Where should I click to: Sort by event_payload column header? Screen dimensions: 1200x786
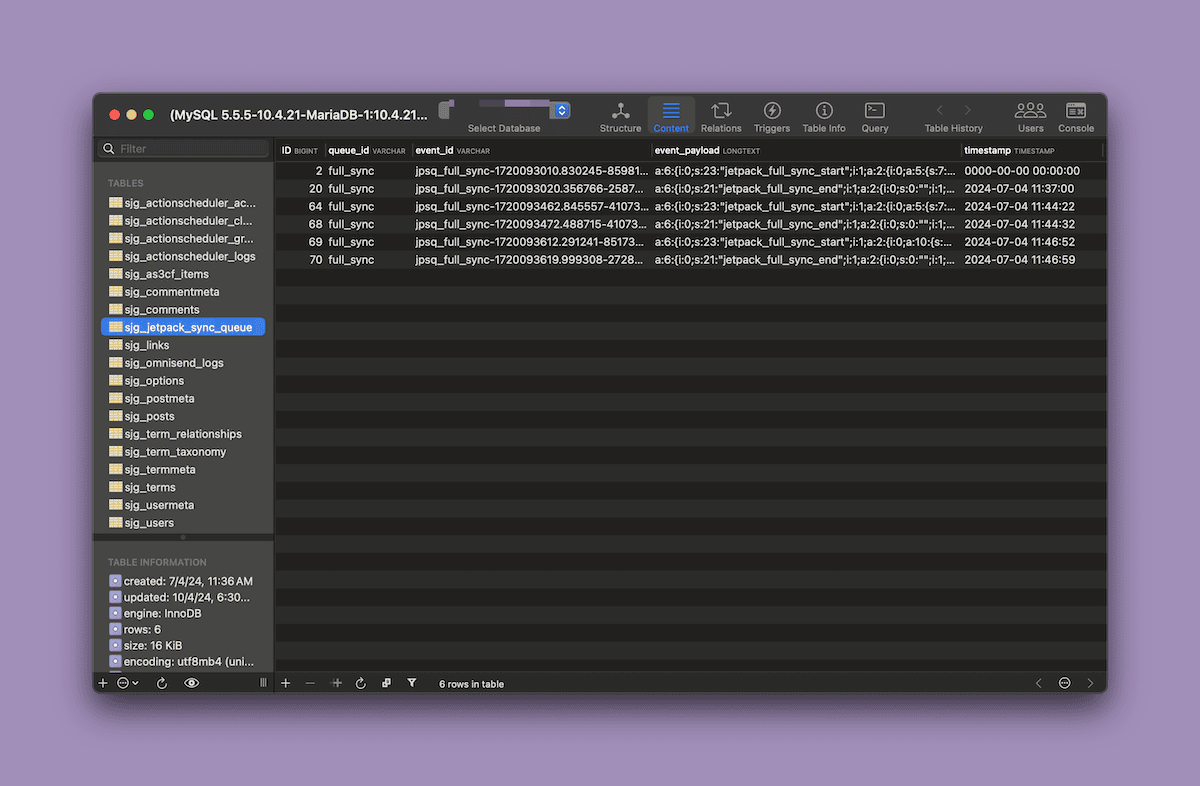point(806,151)
